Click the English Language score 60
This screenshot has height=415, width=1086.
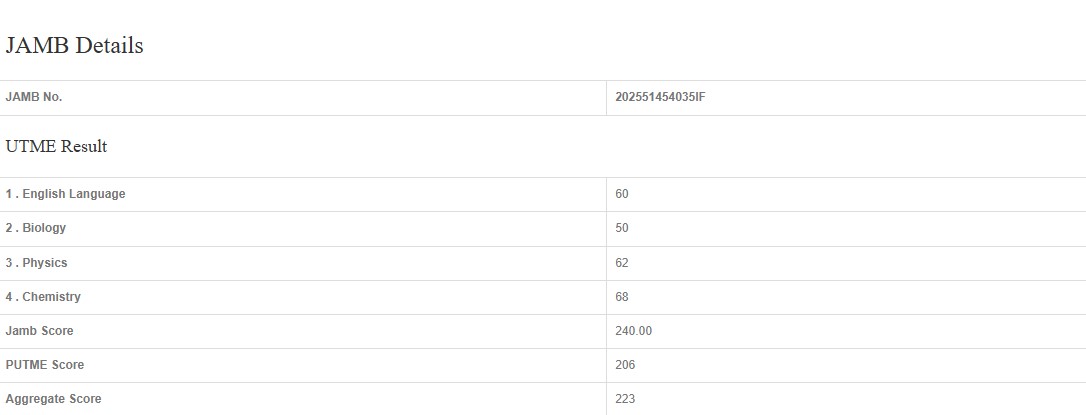(x=622, y=194)
